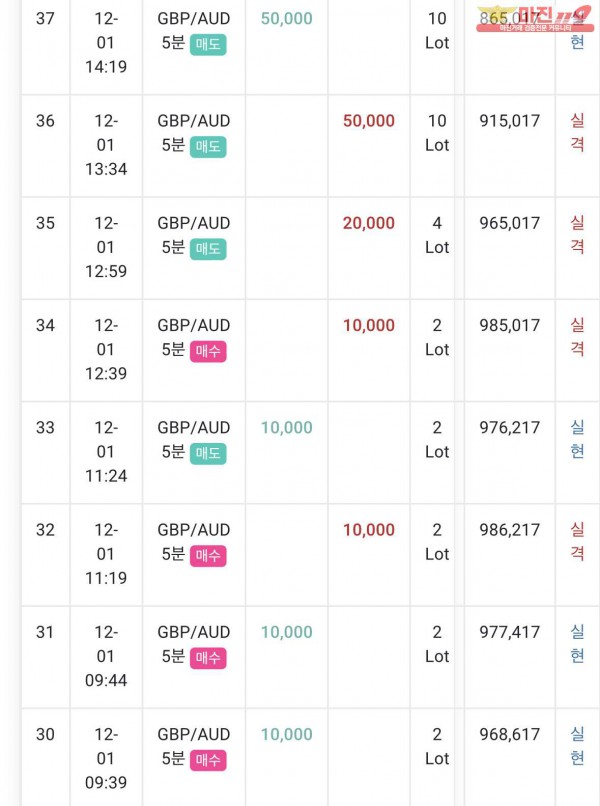
Task: Click the 매도 badge in row 37
Action: click(208, 44)
